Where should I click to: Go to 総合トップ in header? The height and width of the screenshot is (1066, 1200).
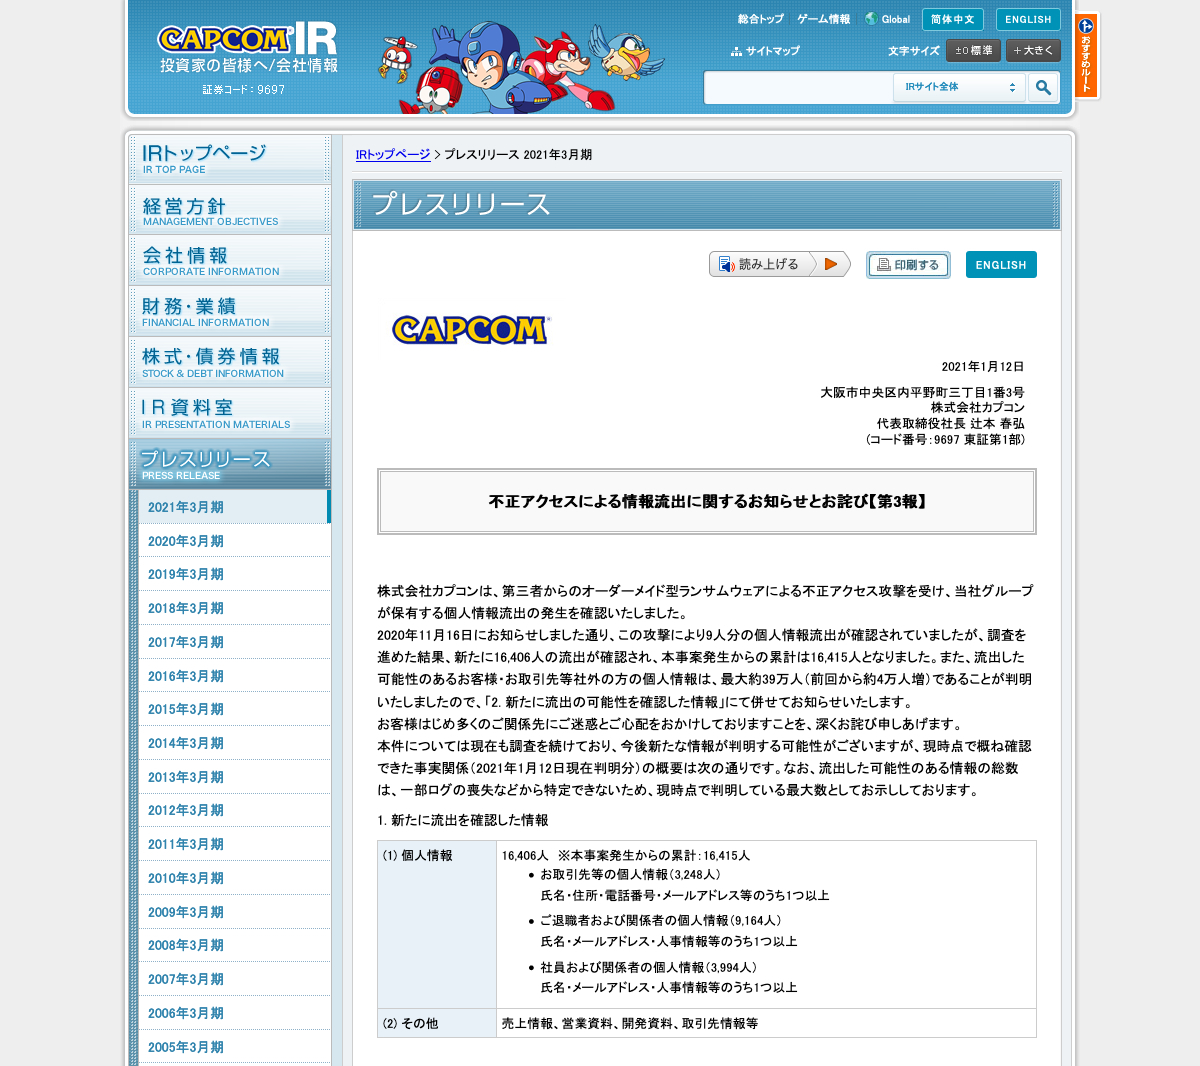[761, 19]
